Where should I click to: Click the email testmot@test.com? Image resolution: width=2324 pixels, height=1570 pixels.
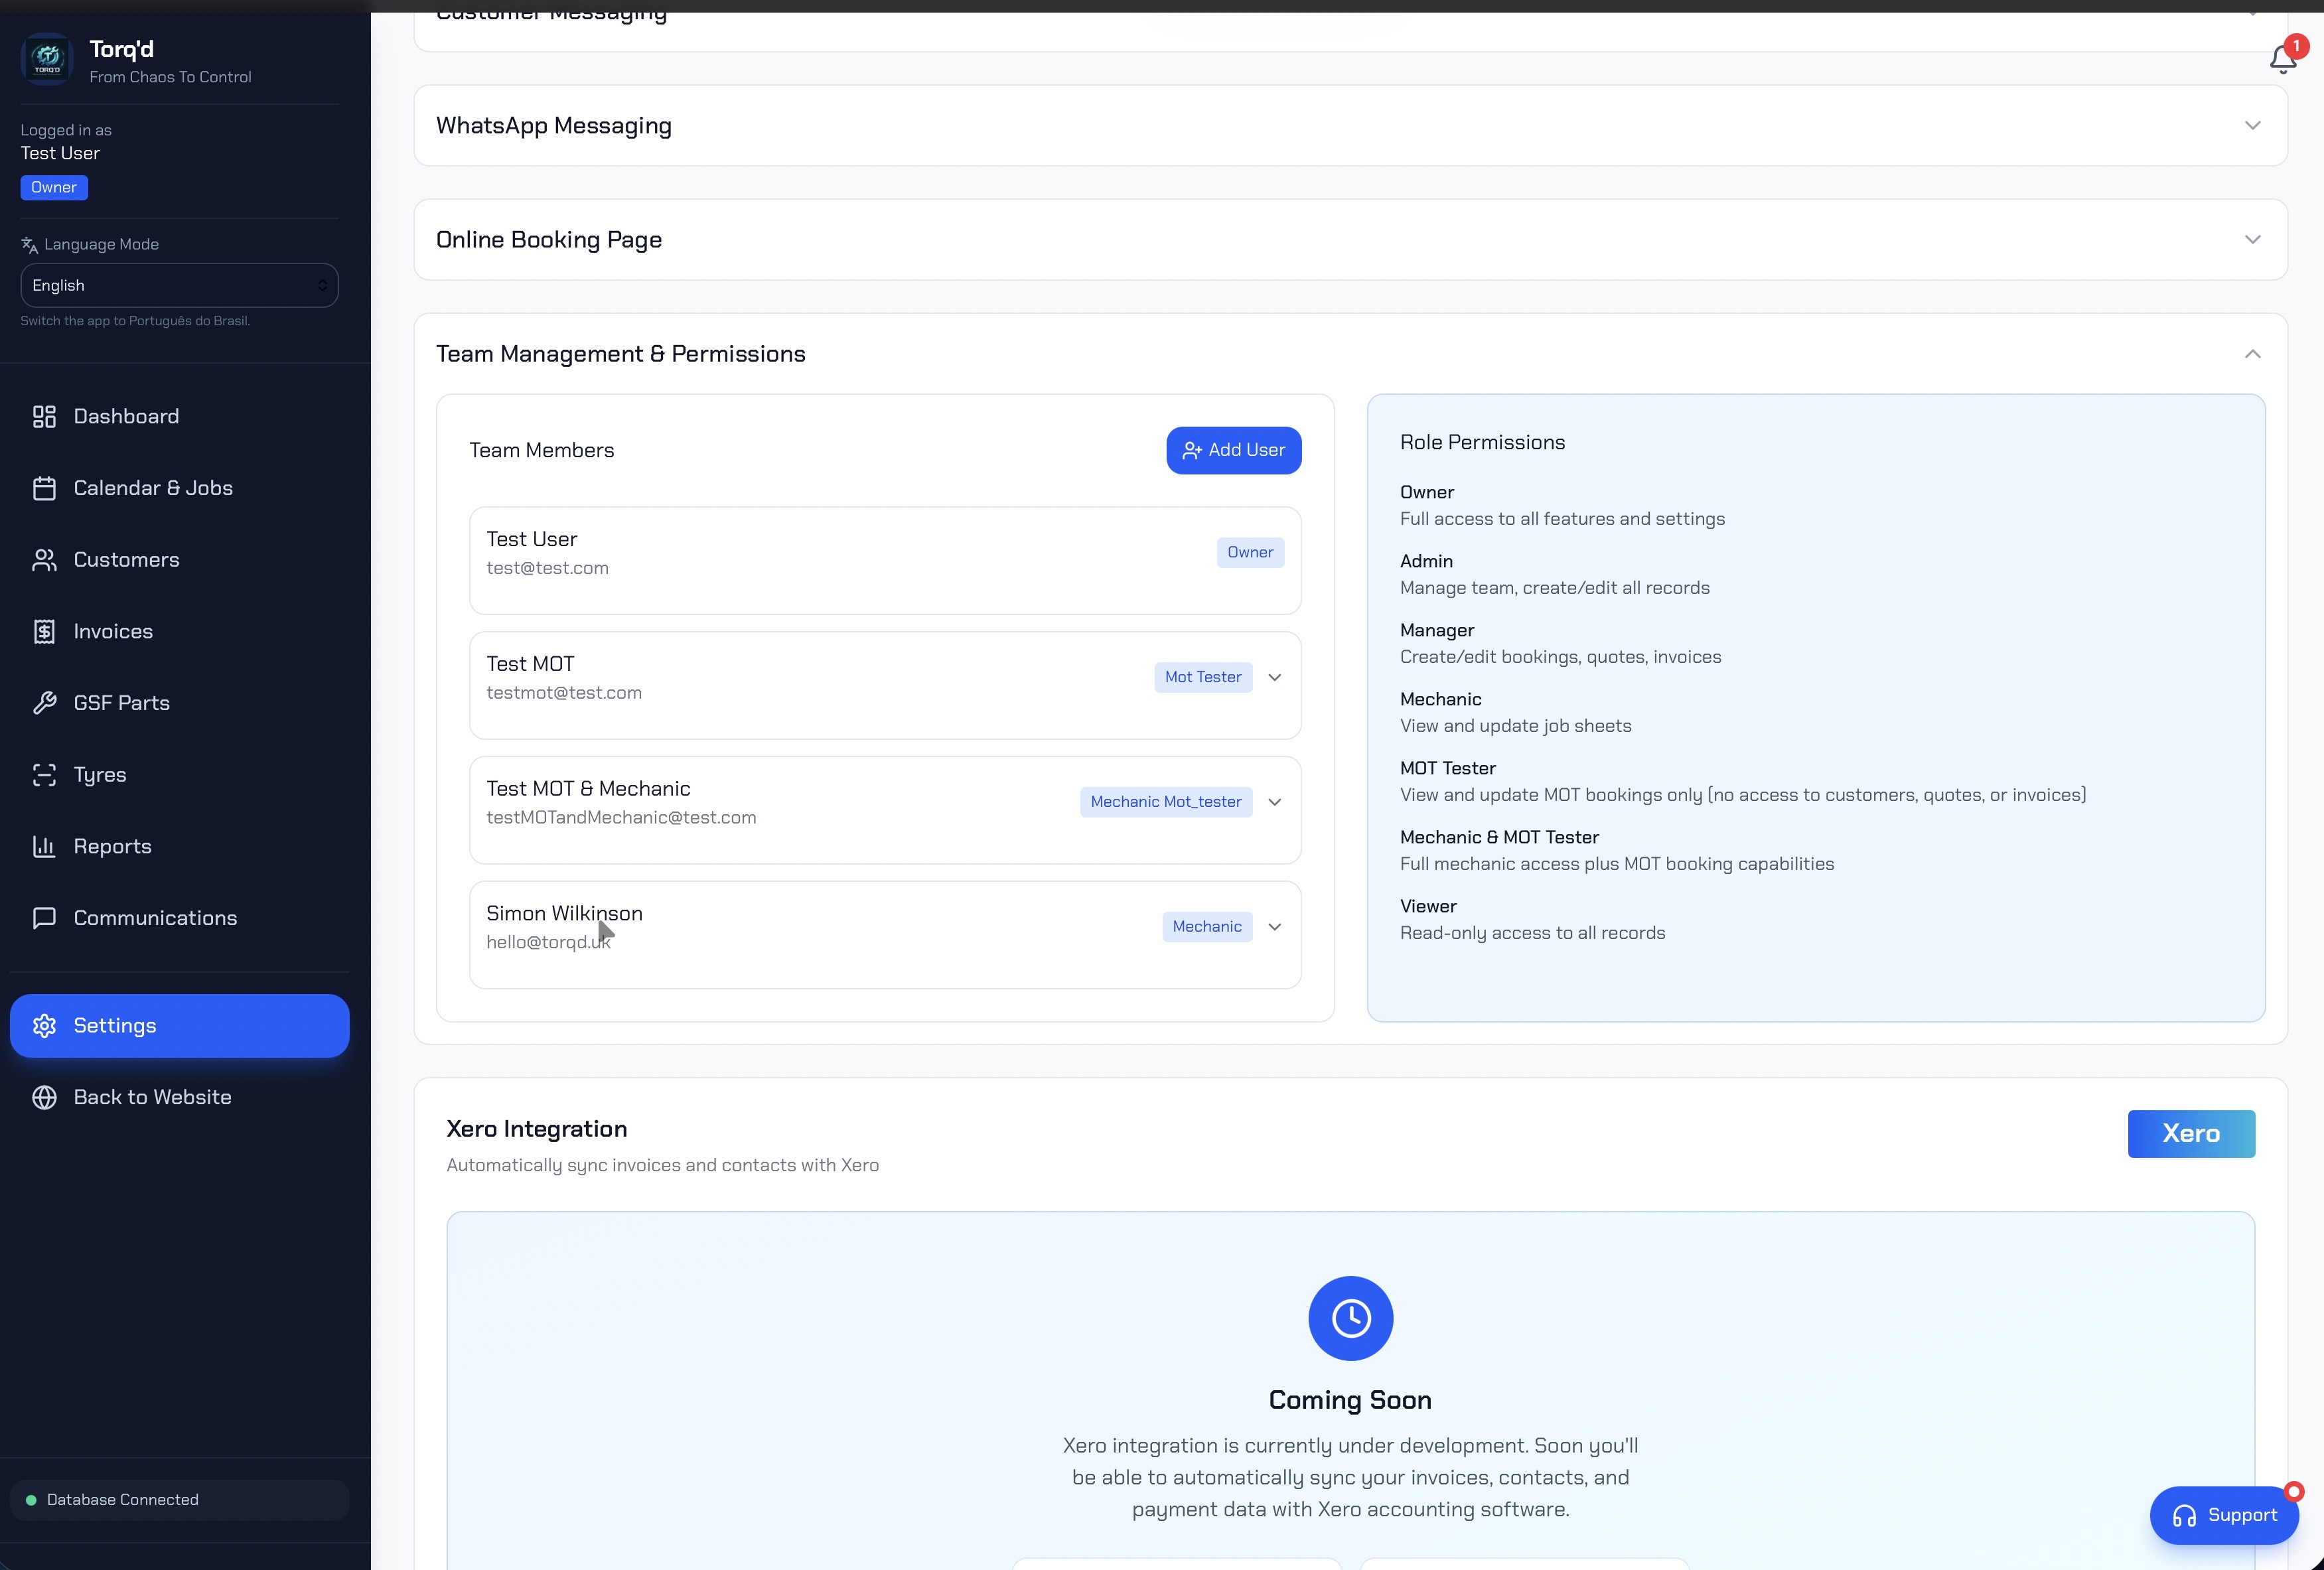coord(564,693)
